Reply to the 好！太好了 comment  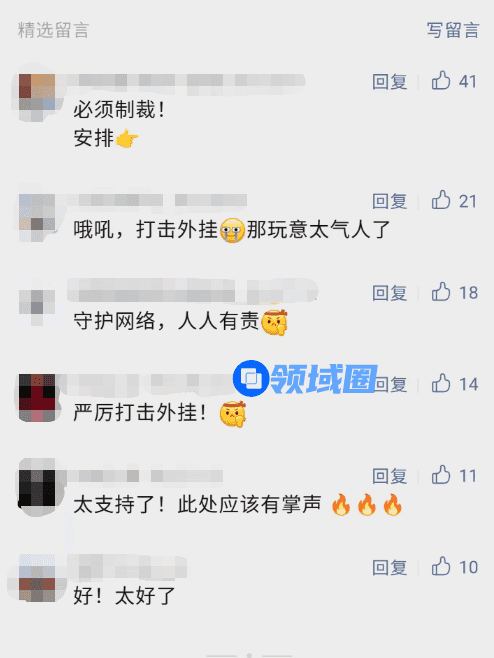tap(389, 567)
